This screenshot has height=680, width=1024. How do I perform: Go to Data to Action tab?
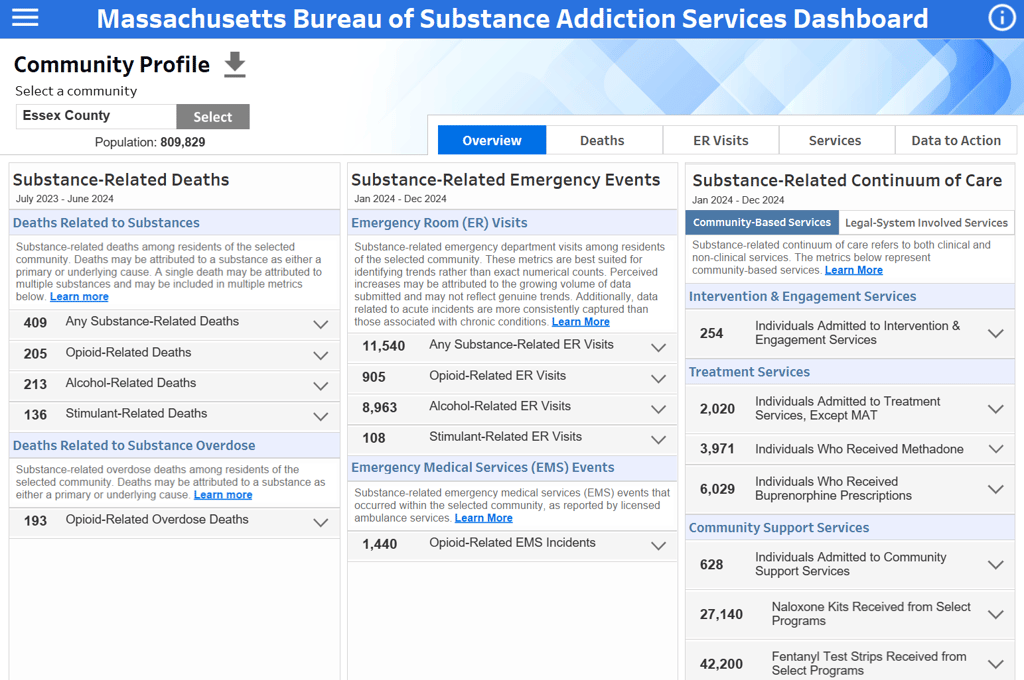[x=956, y=140]
